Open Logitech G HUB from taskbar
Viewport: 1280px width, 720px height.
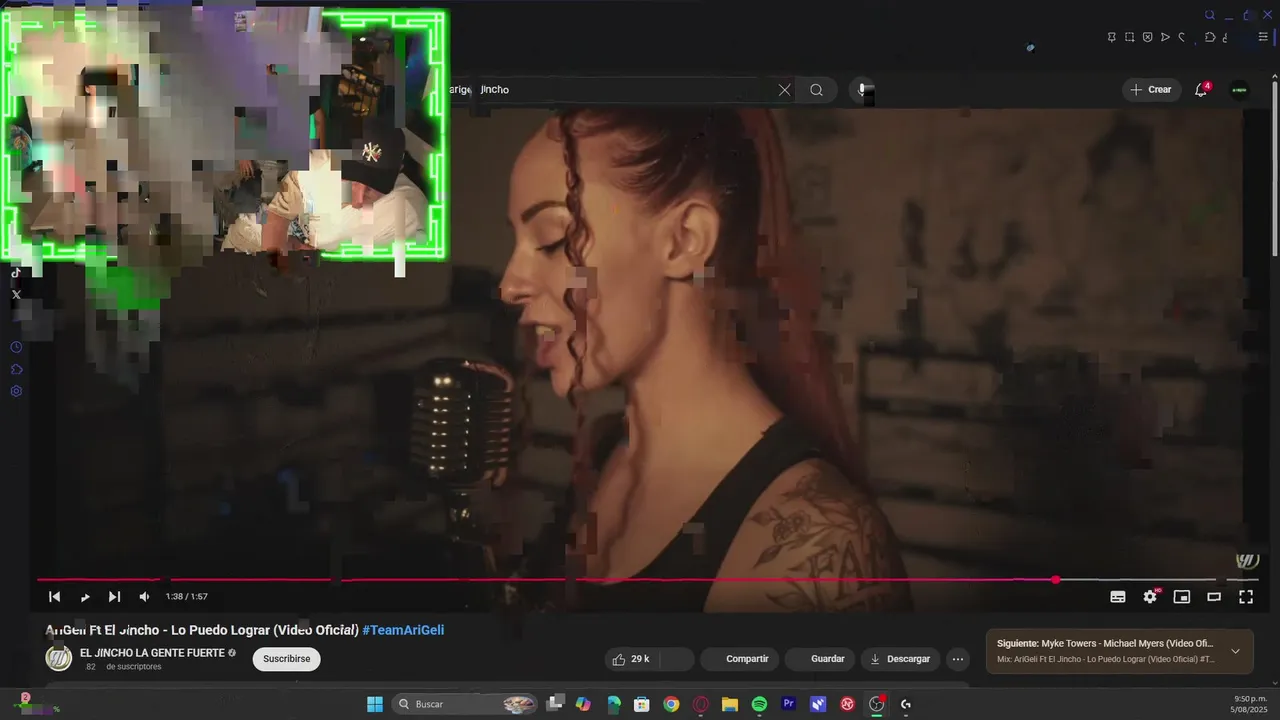(x=906, y=704)
